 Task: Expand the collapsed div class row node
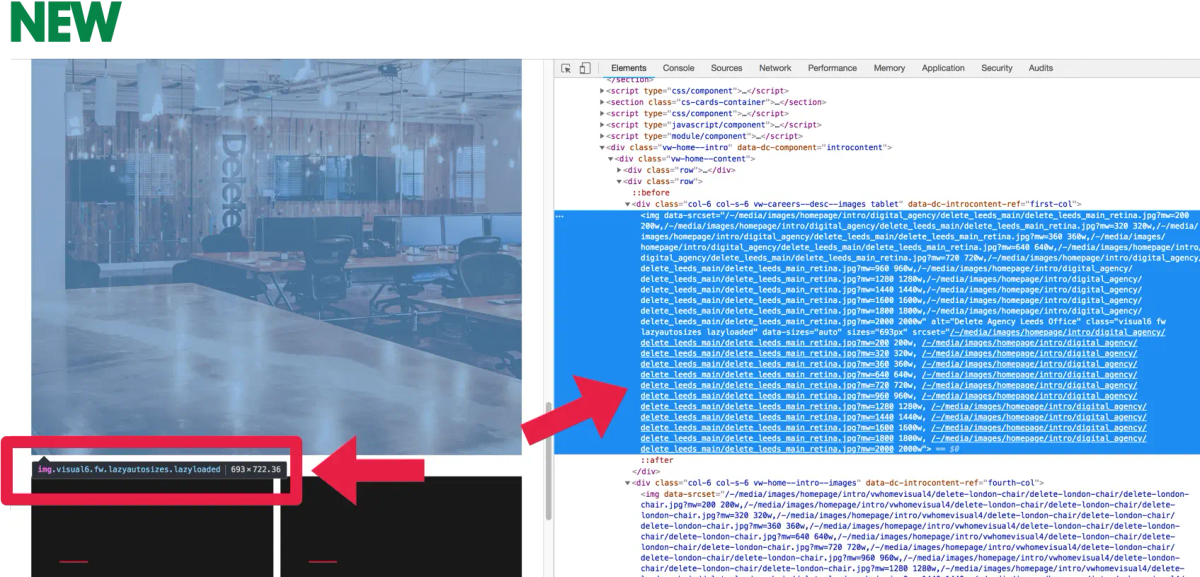pyautogui.click(x=620, y=170)
